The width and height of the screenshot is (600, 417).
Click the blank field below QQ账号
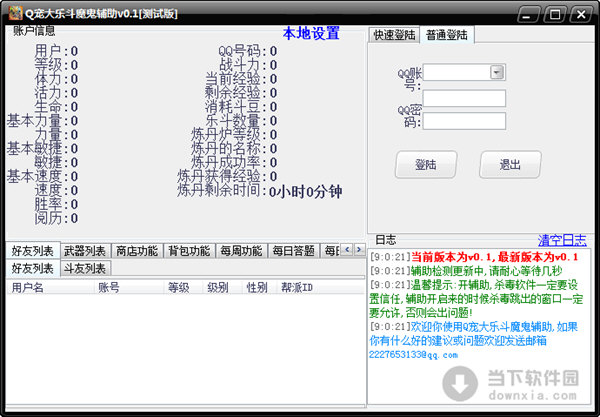464,98
